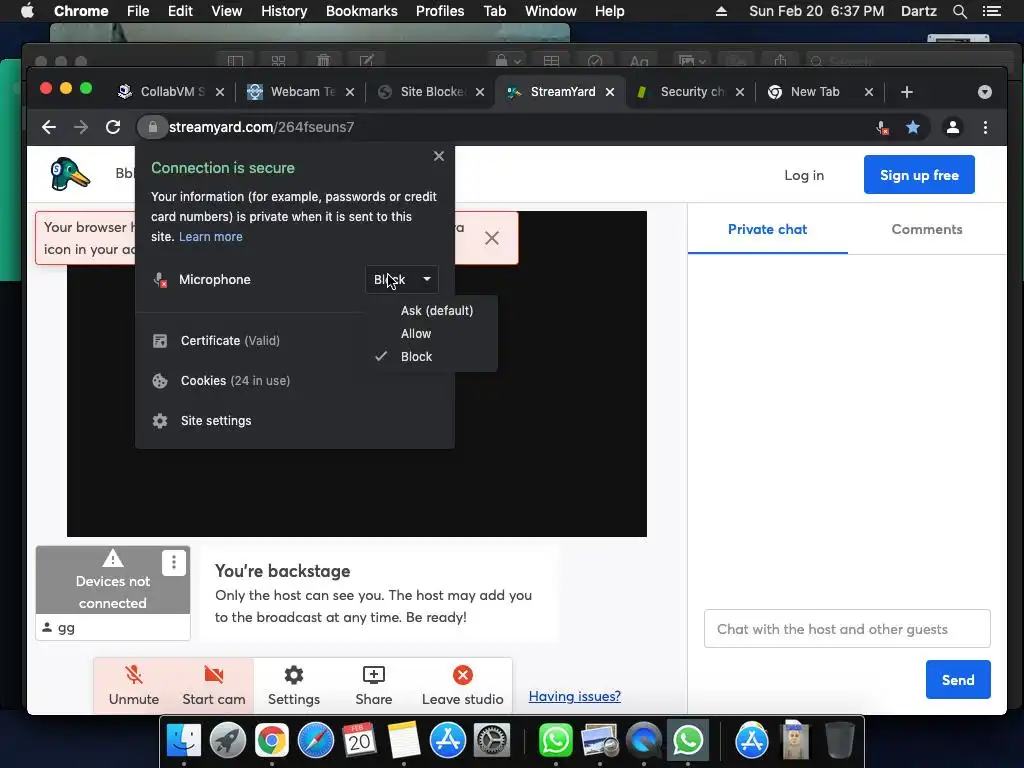Reload the StreamYard page
The height and width of the screenshot is (768, 1024).
point(113,127)
